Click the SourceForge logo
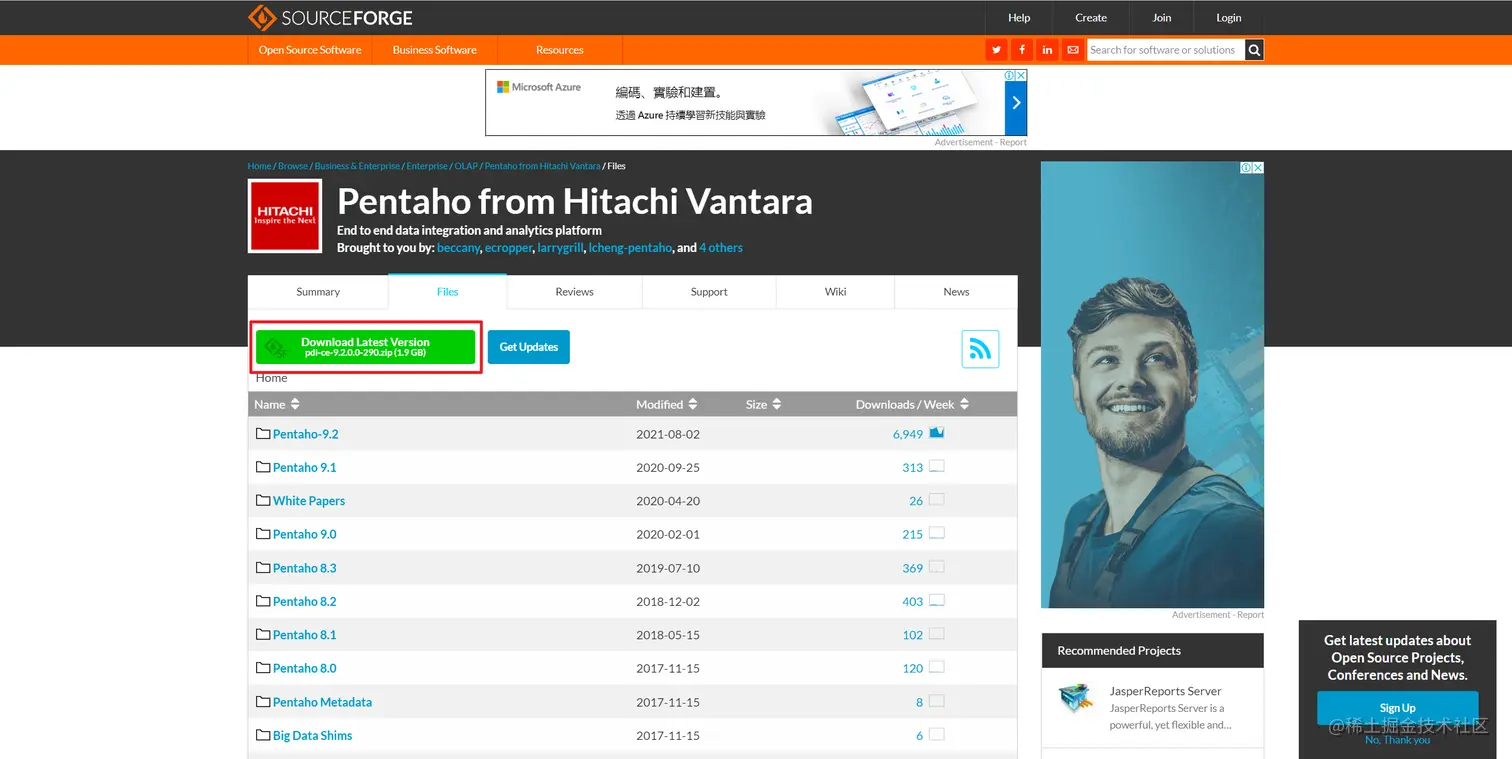This screenshot has height=759, width=1512. coord(330,18)
